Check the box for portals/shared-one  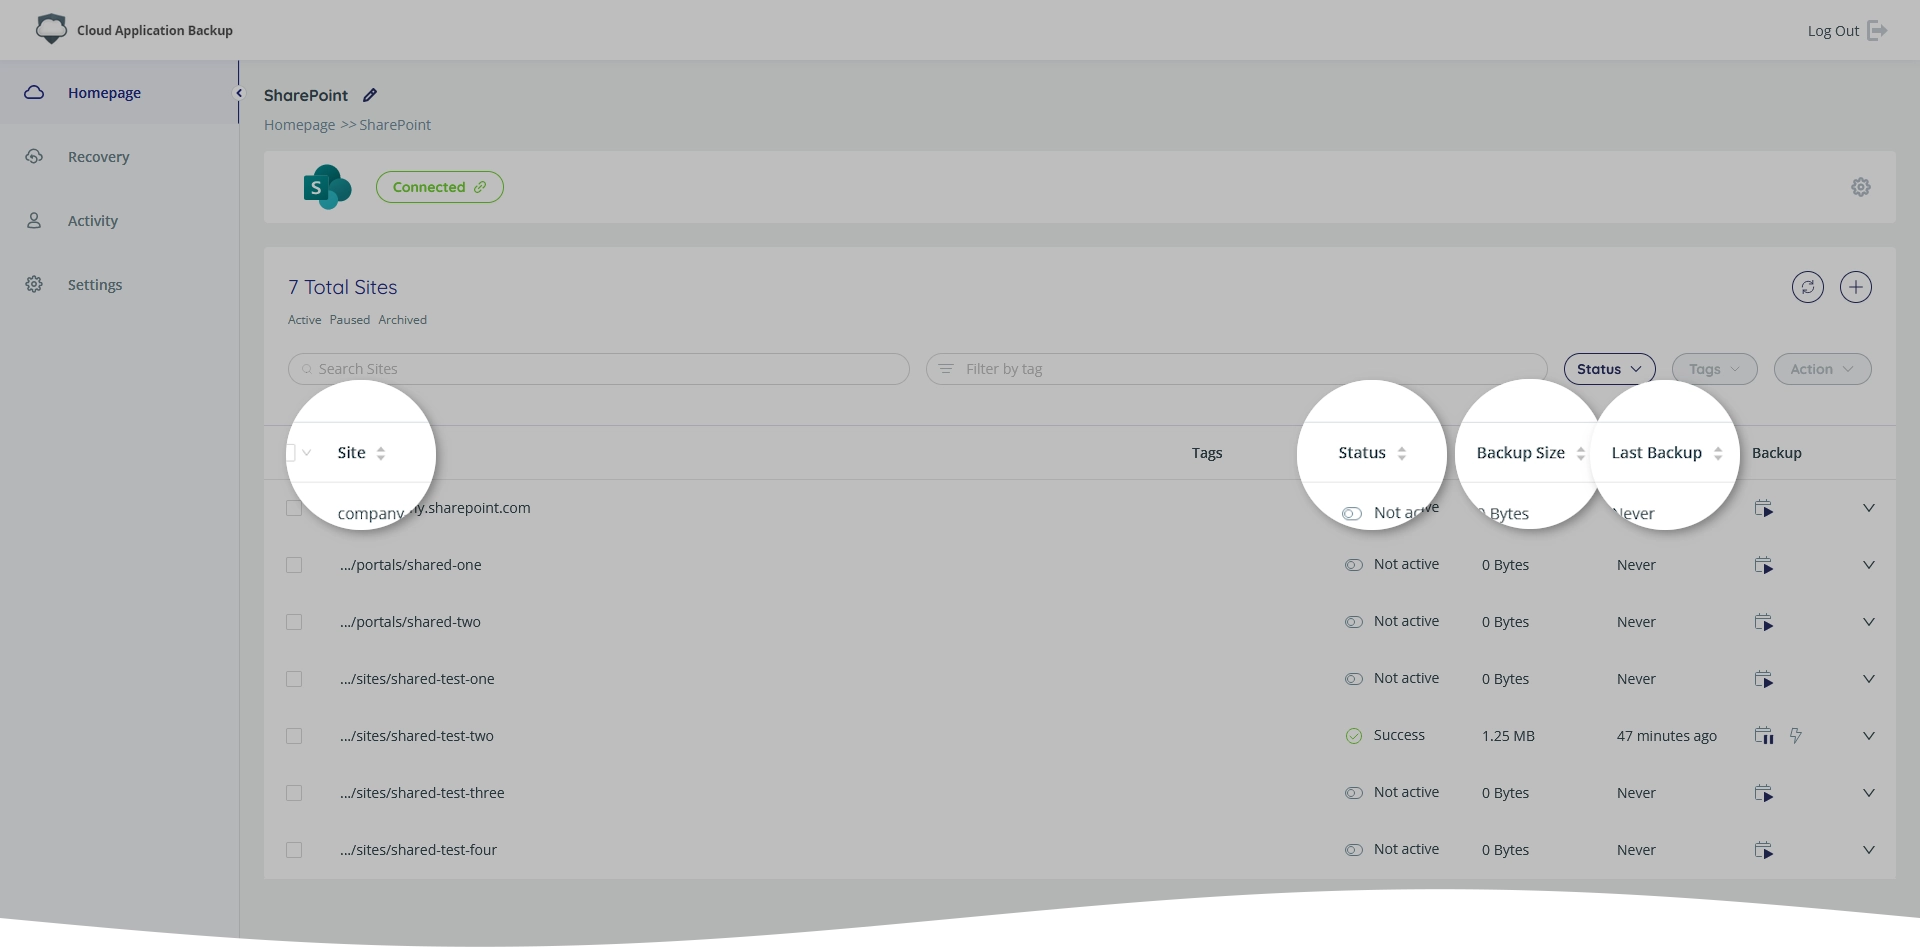(x=294, y=565)
